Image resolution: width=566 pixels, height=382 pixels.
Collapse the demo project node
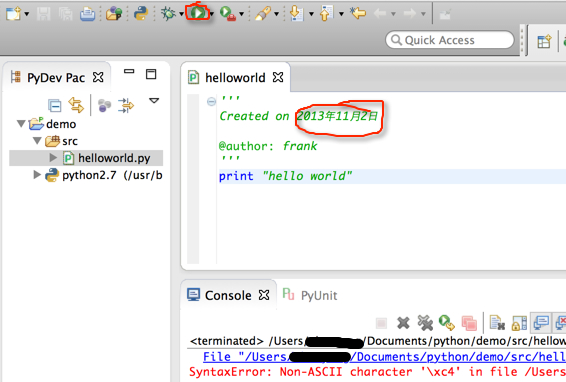21,124
